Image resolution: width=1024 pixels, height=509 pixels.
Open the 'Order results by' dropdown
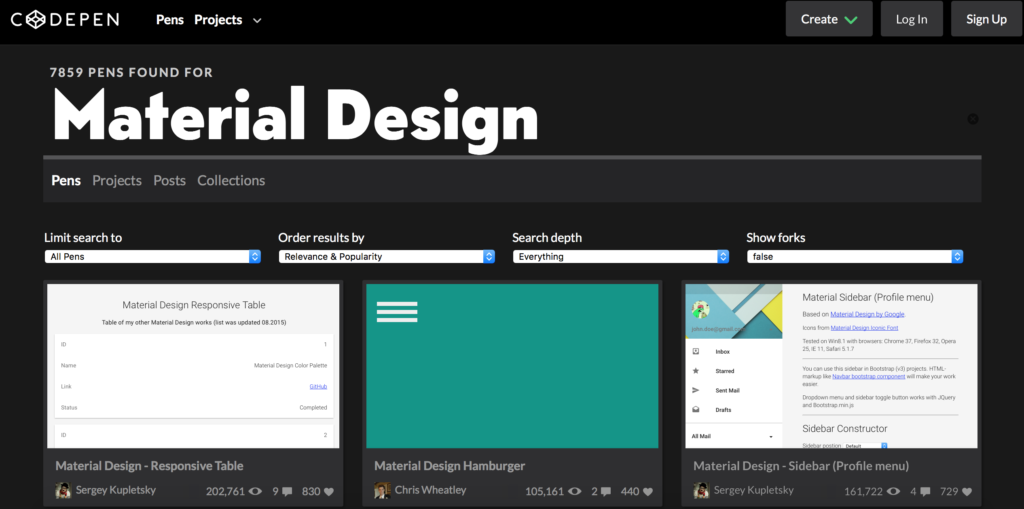tap(387, 256)
